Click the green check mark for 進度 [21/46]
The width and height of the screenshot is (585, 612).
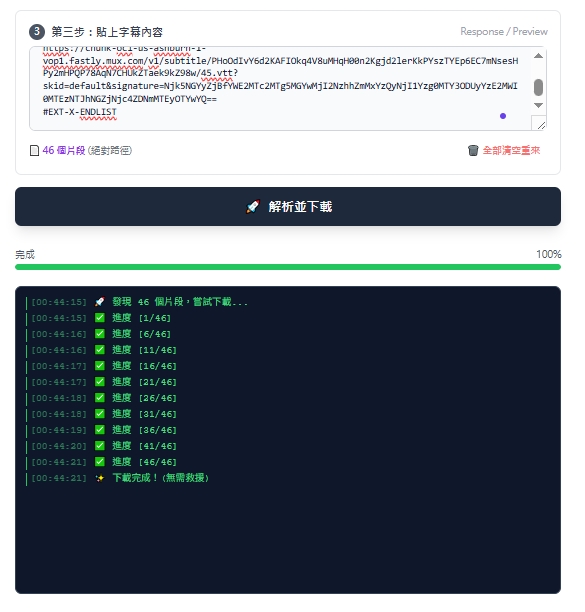(100, 382)
